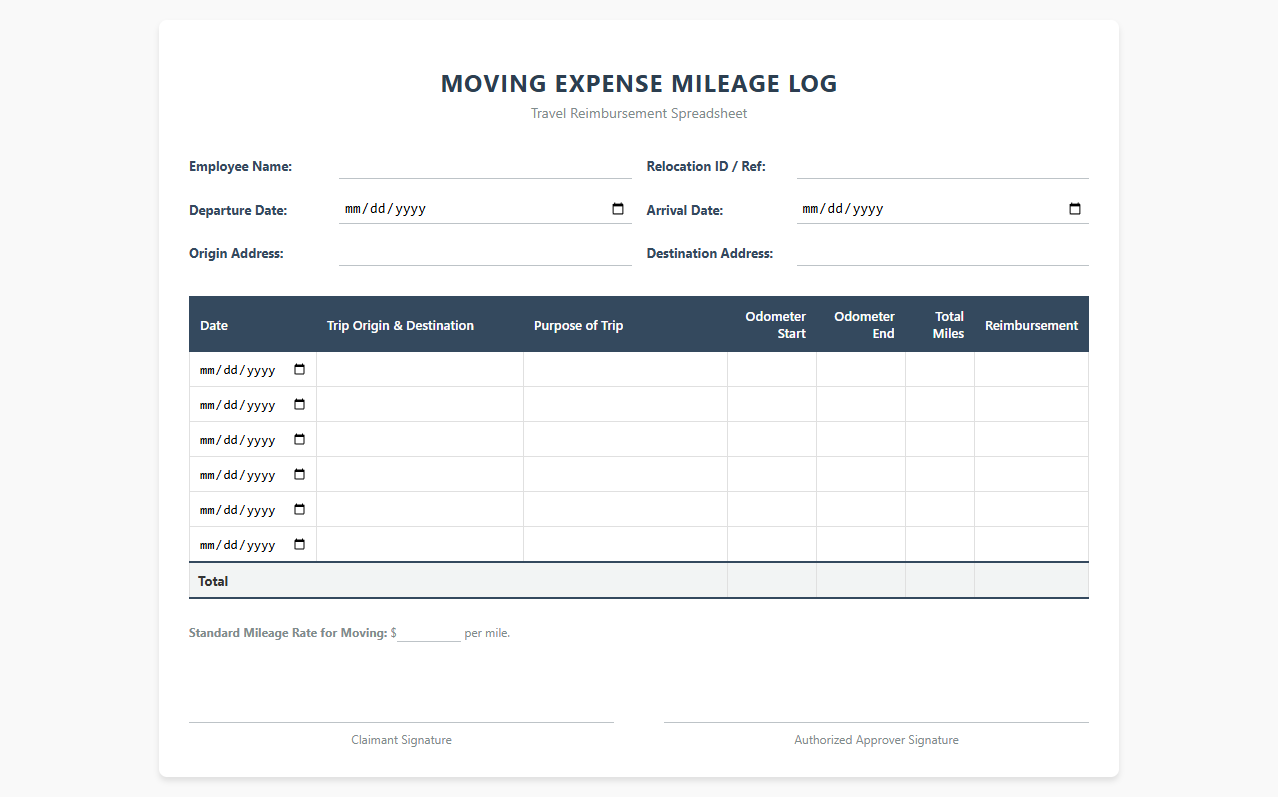
Task: Click the Standard Mileage Rate for Moving label
Action: pyautogui.click(x=288, y=633)
